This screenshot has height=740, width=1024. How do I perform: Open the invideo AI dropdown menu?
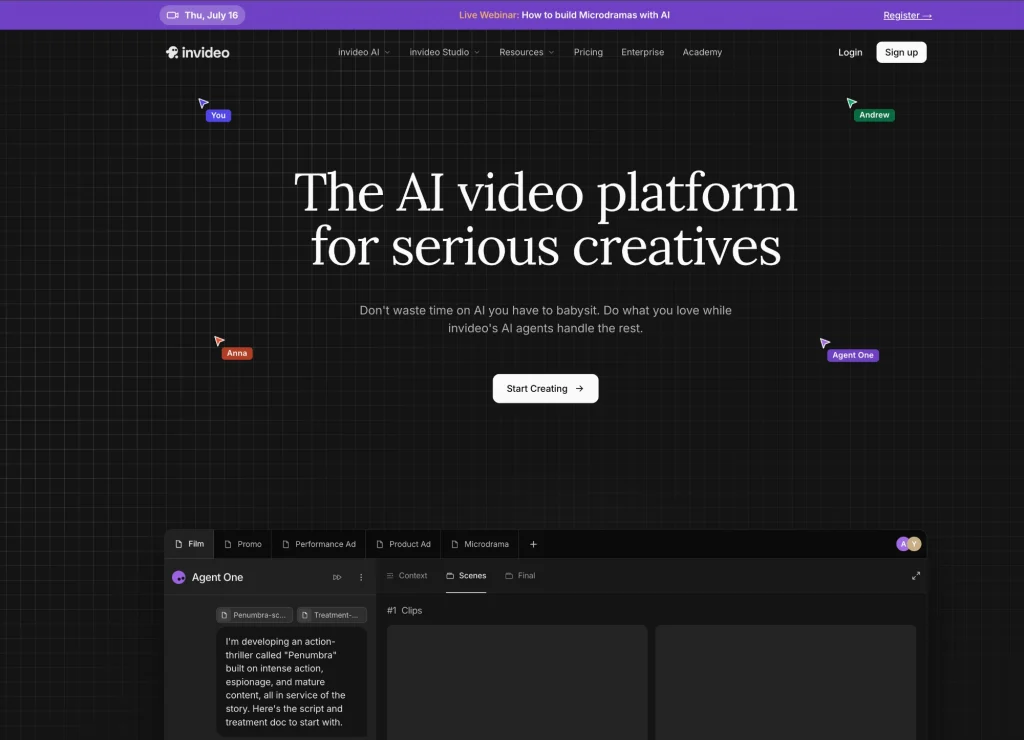(364, 52)
